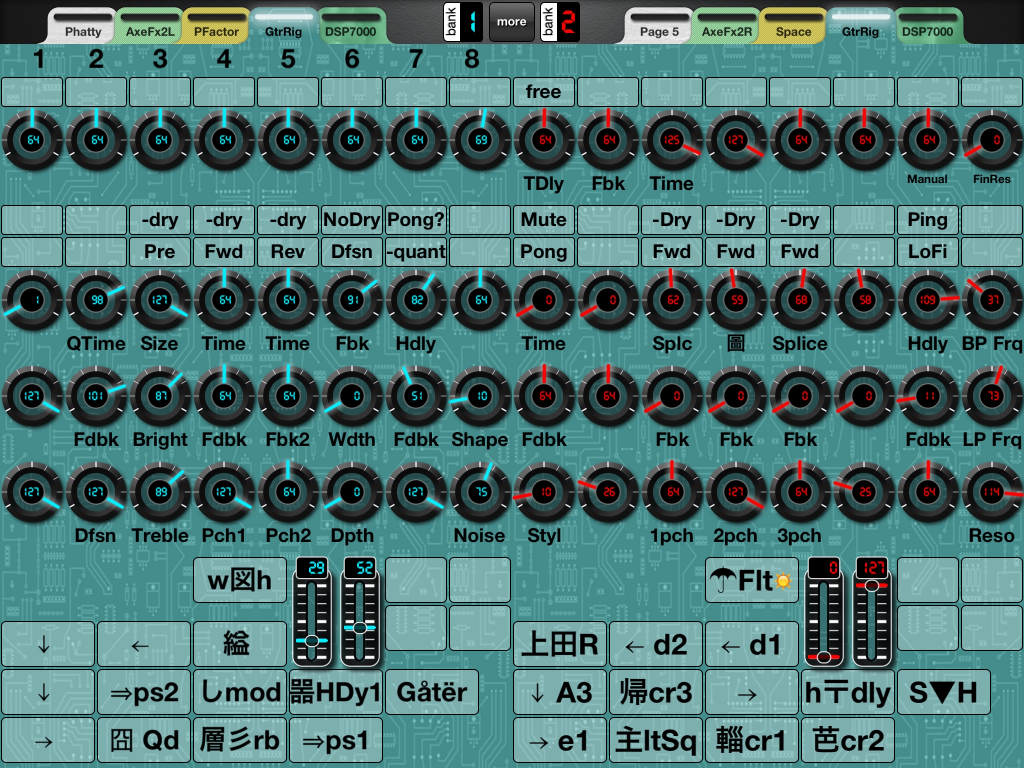Click the red slider showing 127
The width and height of the screenshot is (1024, 768).
[x=872, y=612]
